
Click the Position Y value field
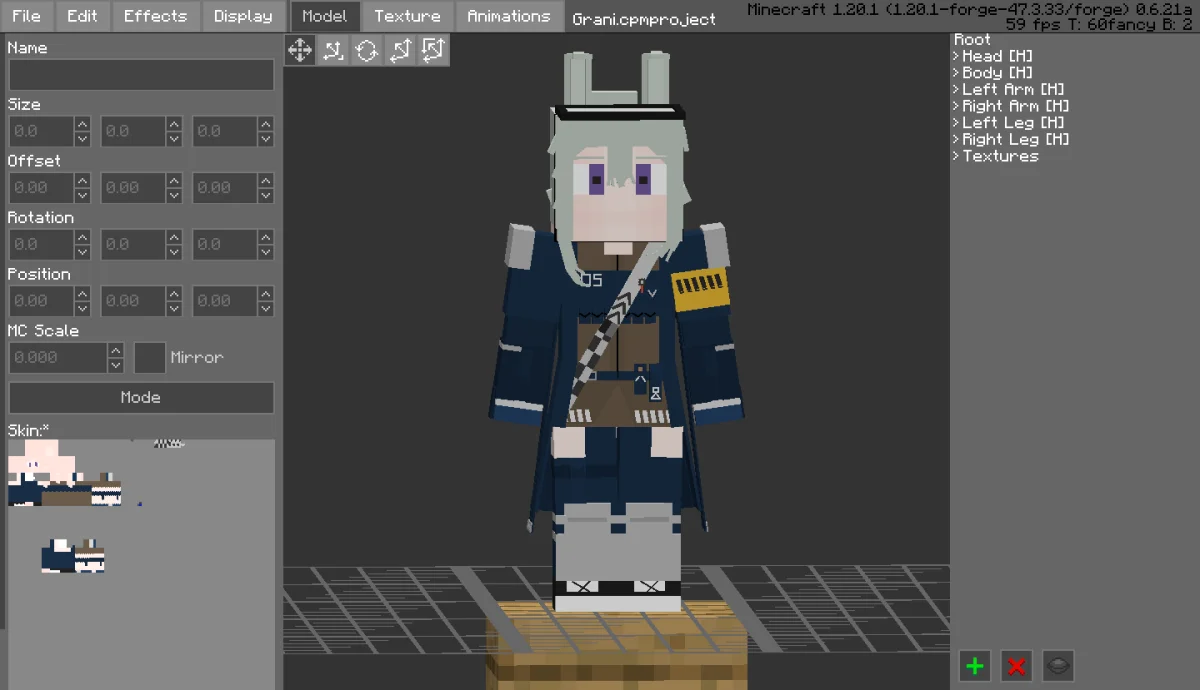pos(133,300)
